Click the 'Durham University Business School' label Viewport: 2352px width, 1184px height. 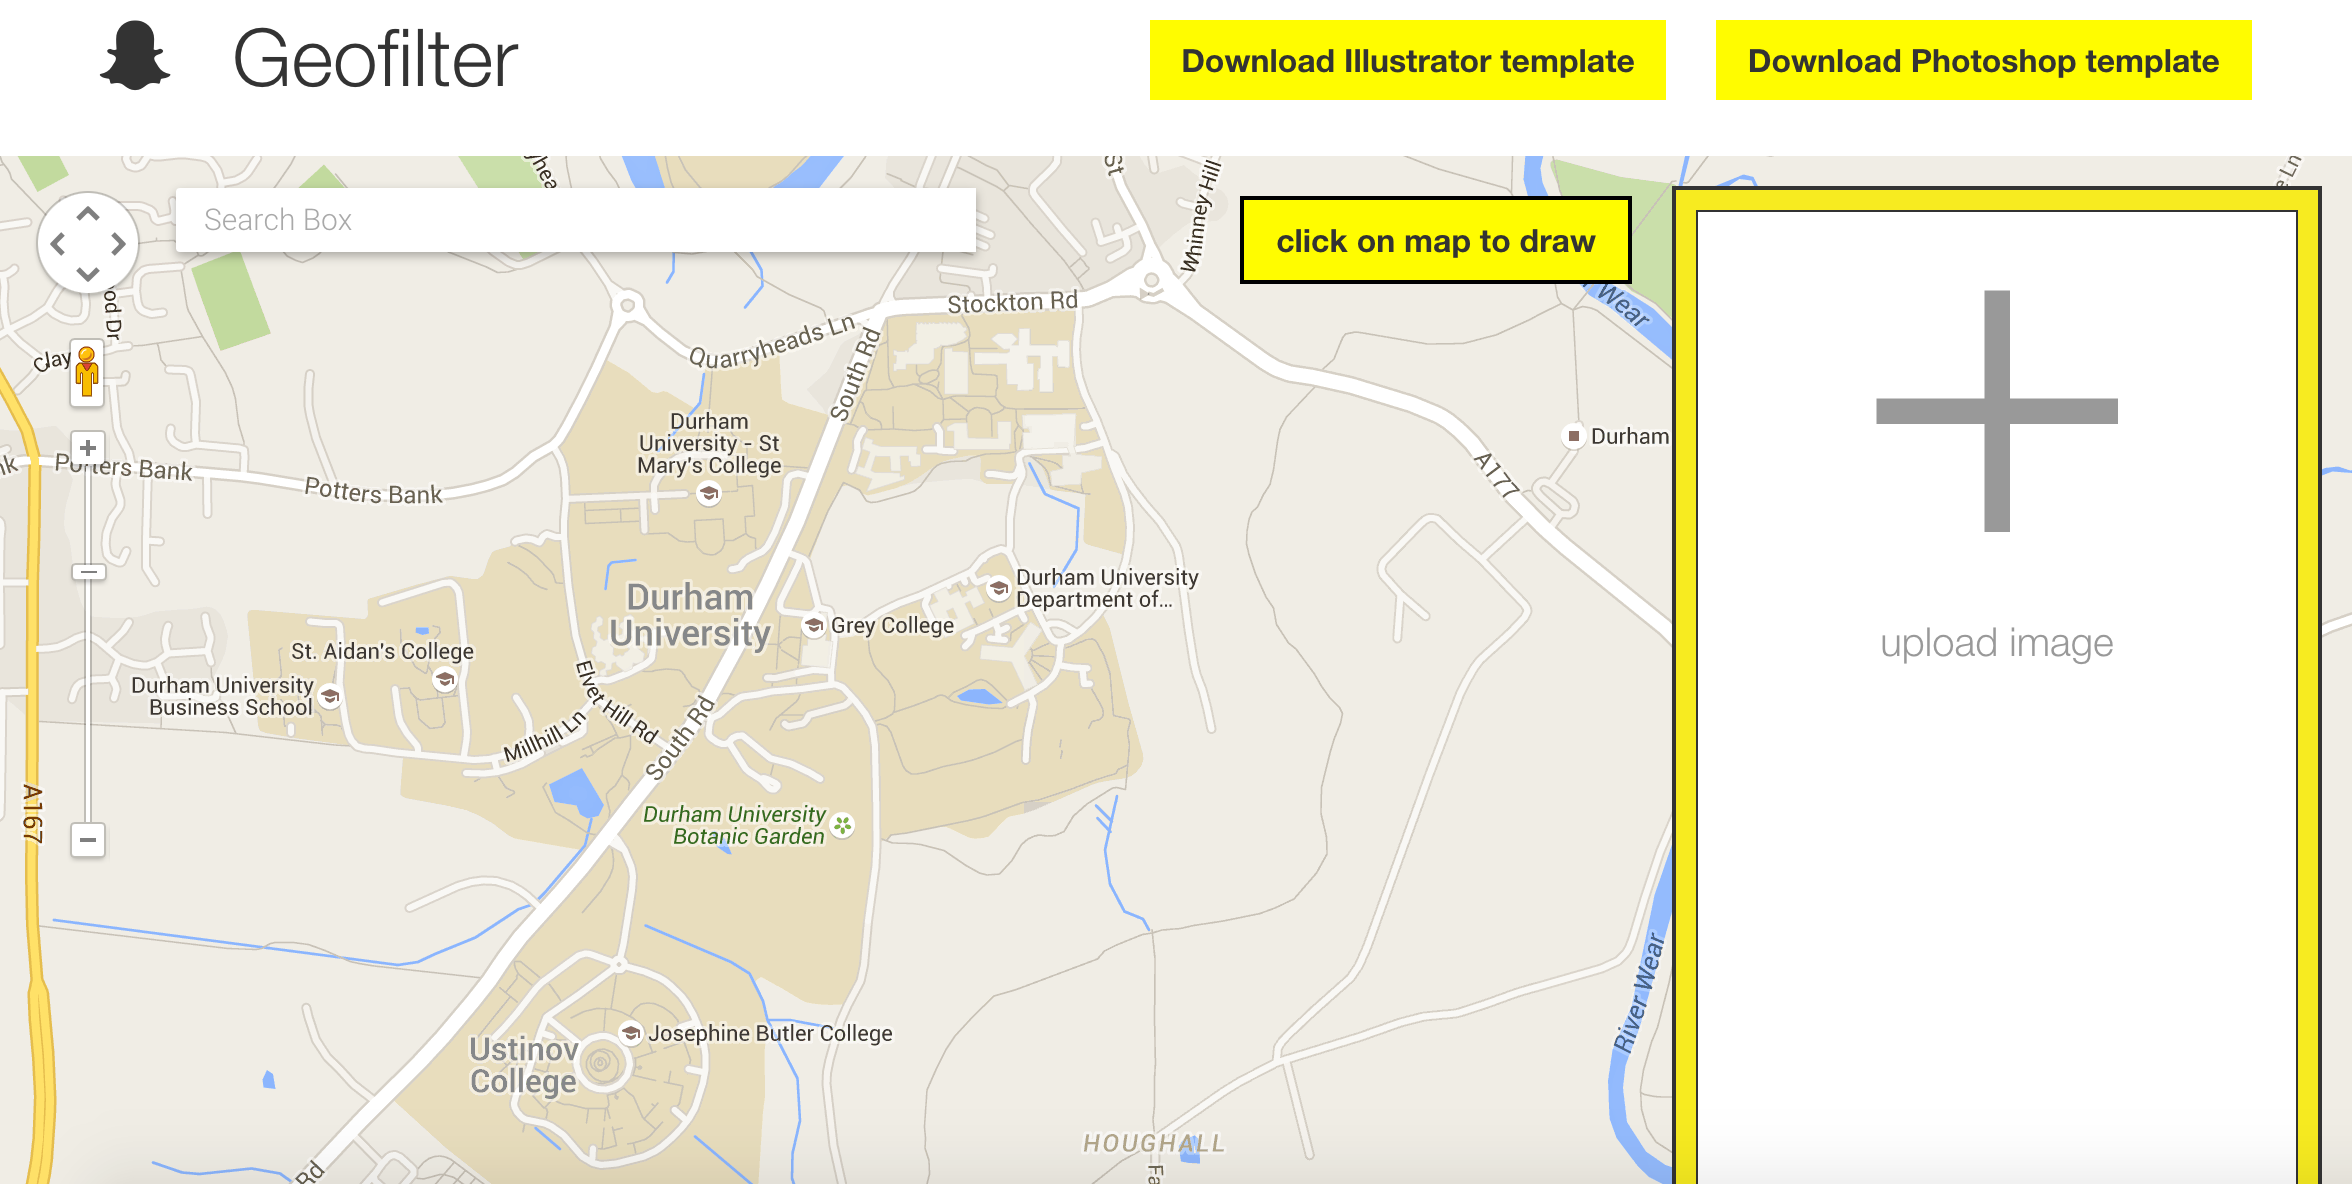click(x=222, y=696)
